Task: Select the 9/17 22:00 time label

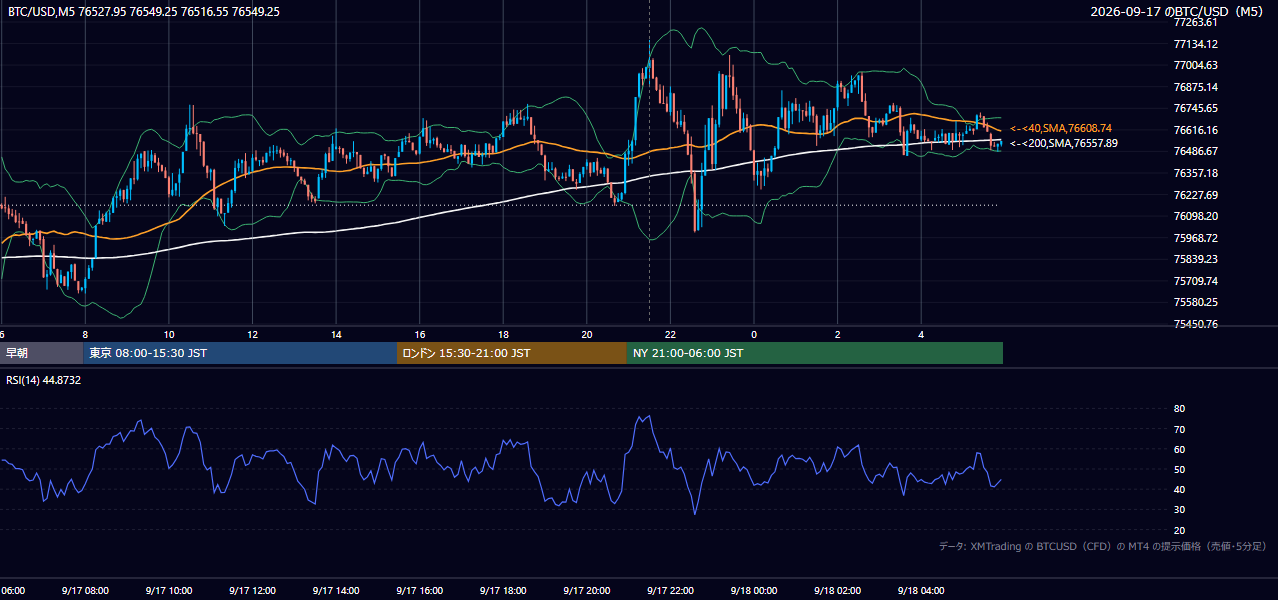Action: pos(670,590)
